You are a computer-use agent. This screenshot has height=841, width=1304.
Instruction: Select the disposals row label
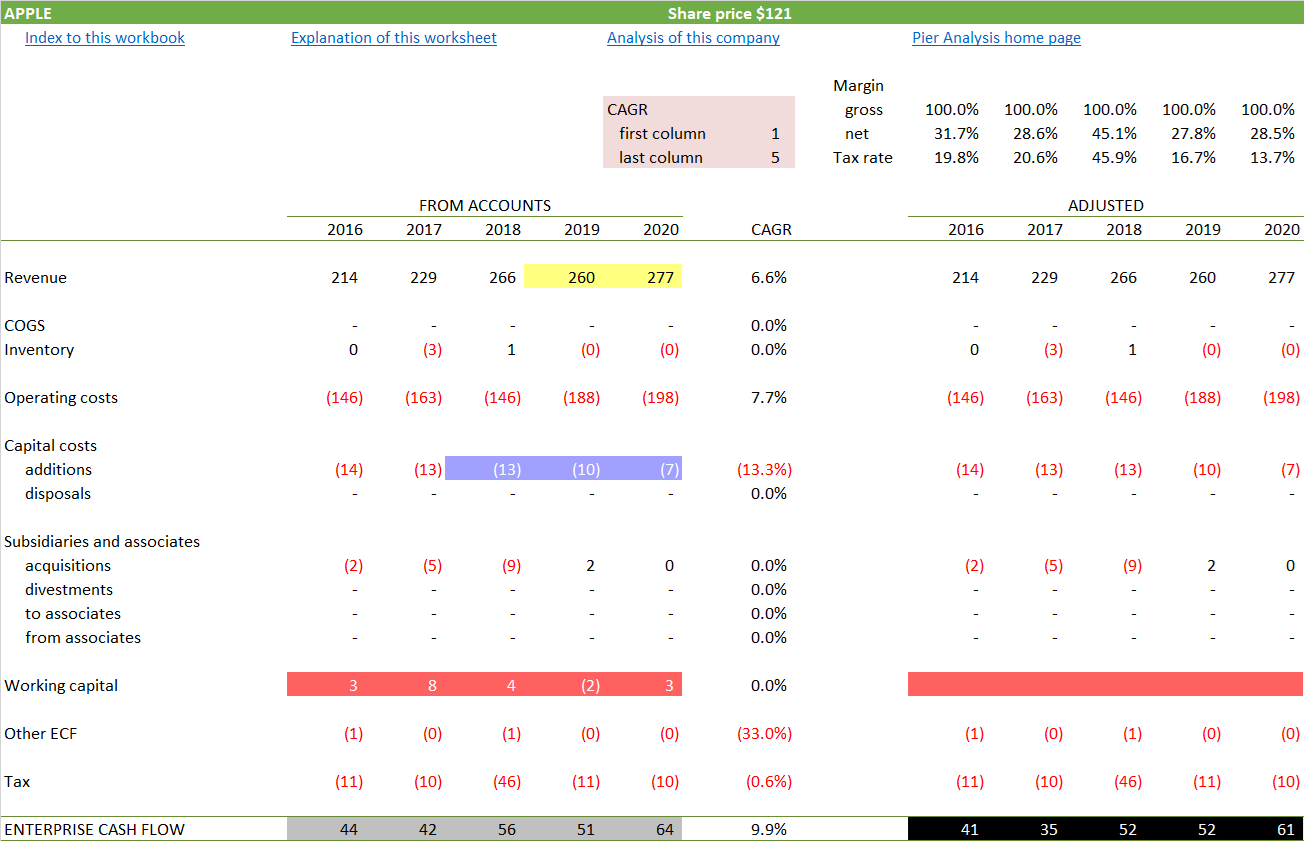58,494
